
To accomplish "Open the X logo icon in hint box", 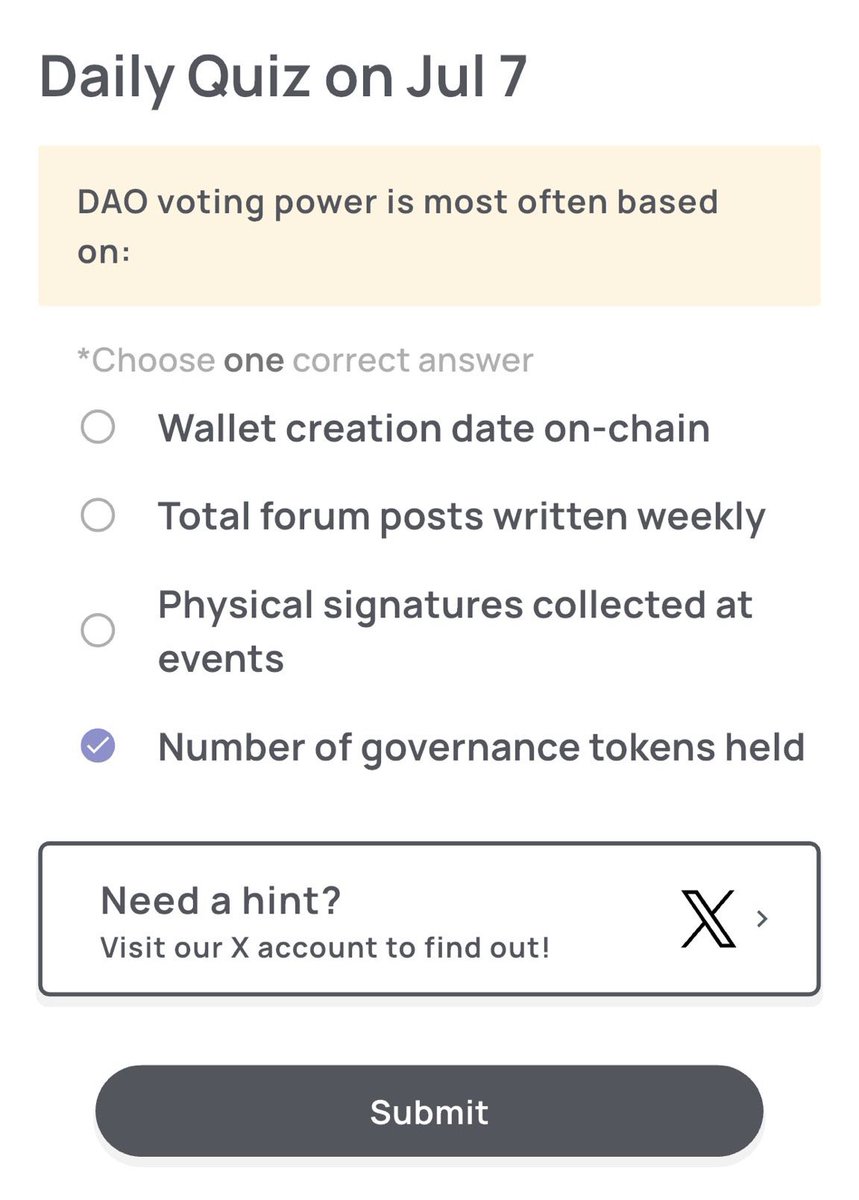I will (x=708, y=918).
